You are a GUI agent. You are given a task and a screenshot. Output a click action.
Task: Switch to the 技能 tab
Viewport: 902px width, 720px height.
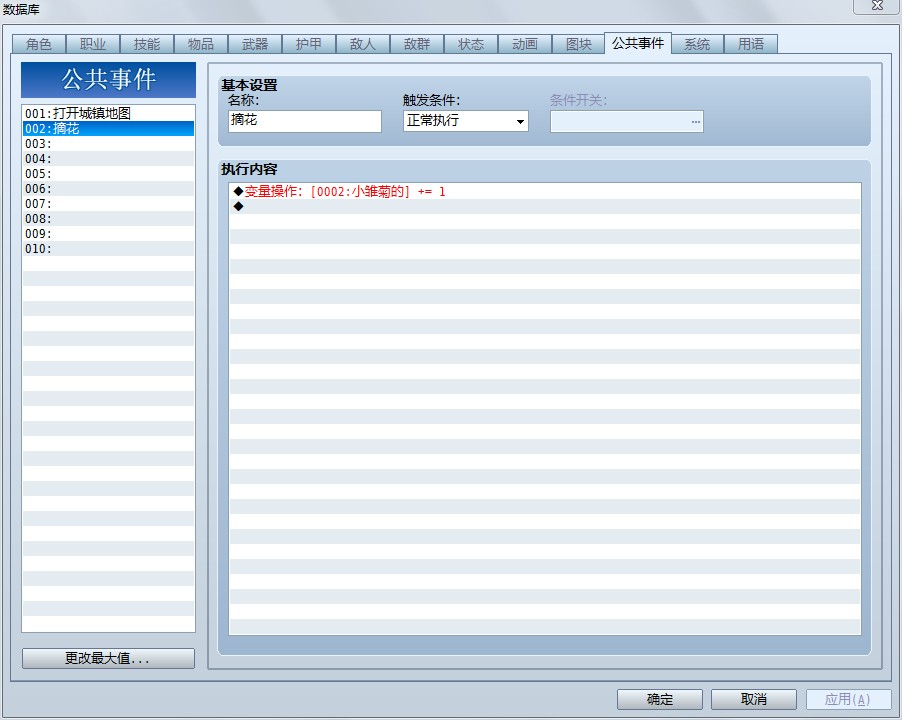point(147,44)
